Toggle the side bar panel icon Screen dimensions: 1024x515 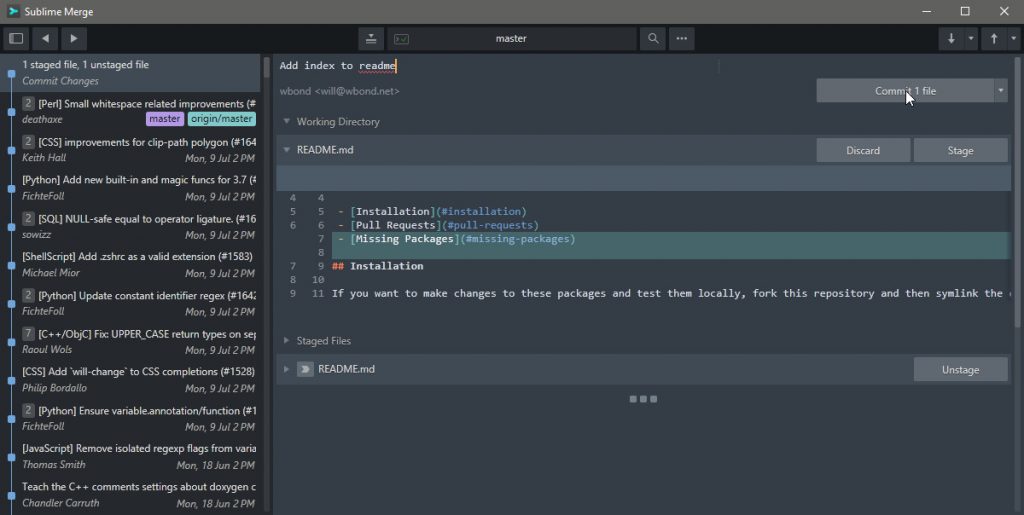click(x=16, y=39)
